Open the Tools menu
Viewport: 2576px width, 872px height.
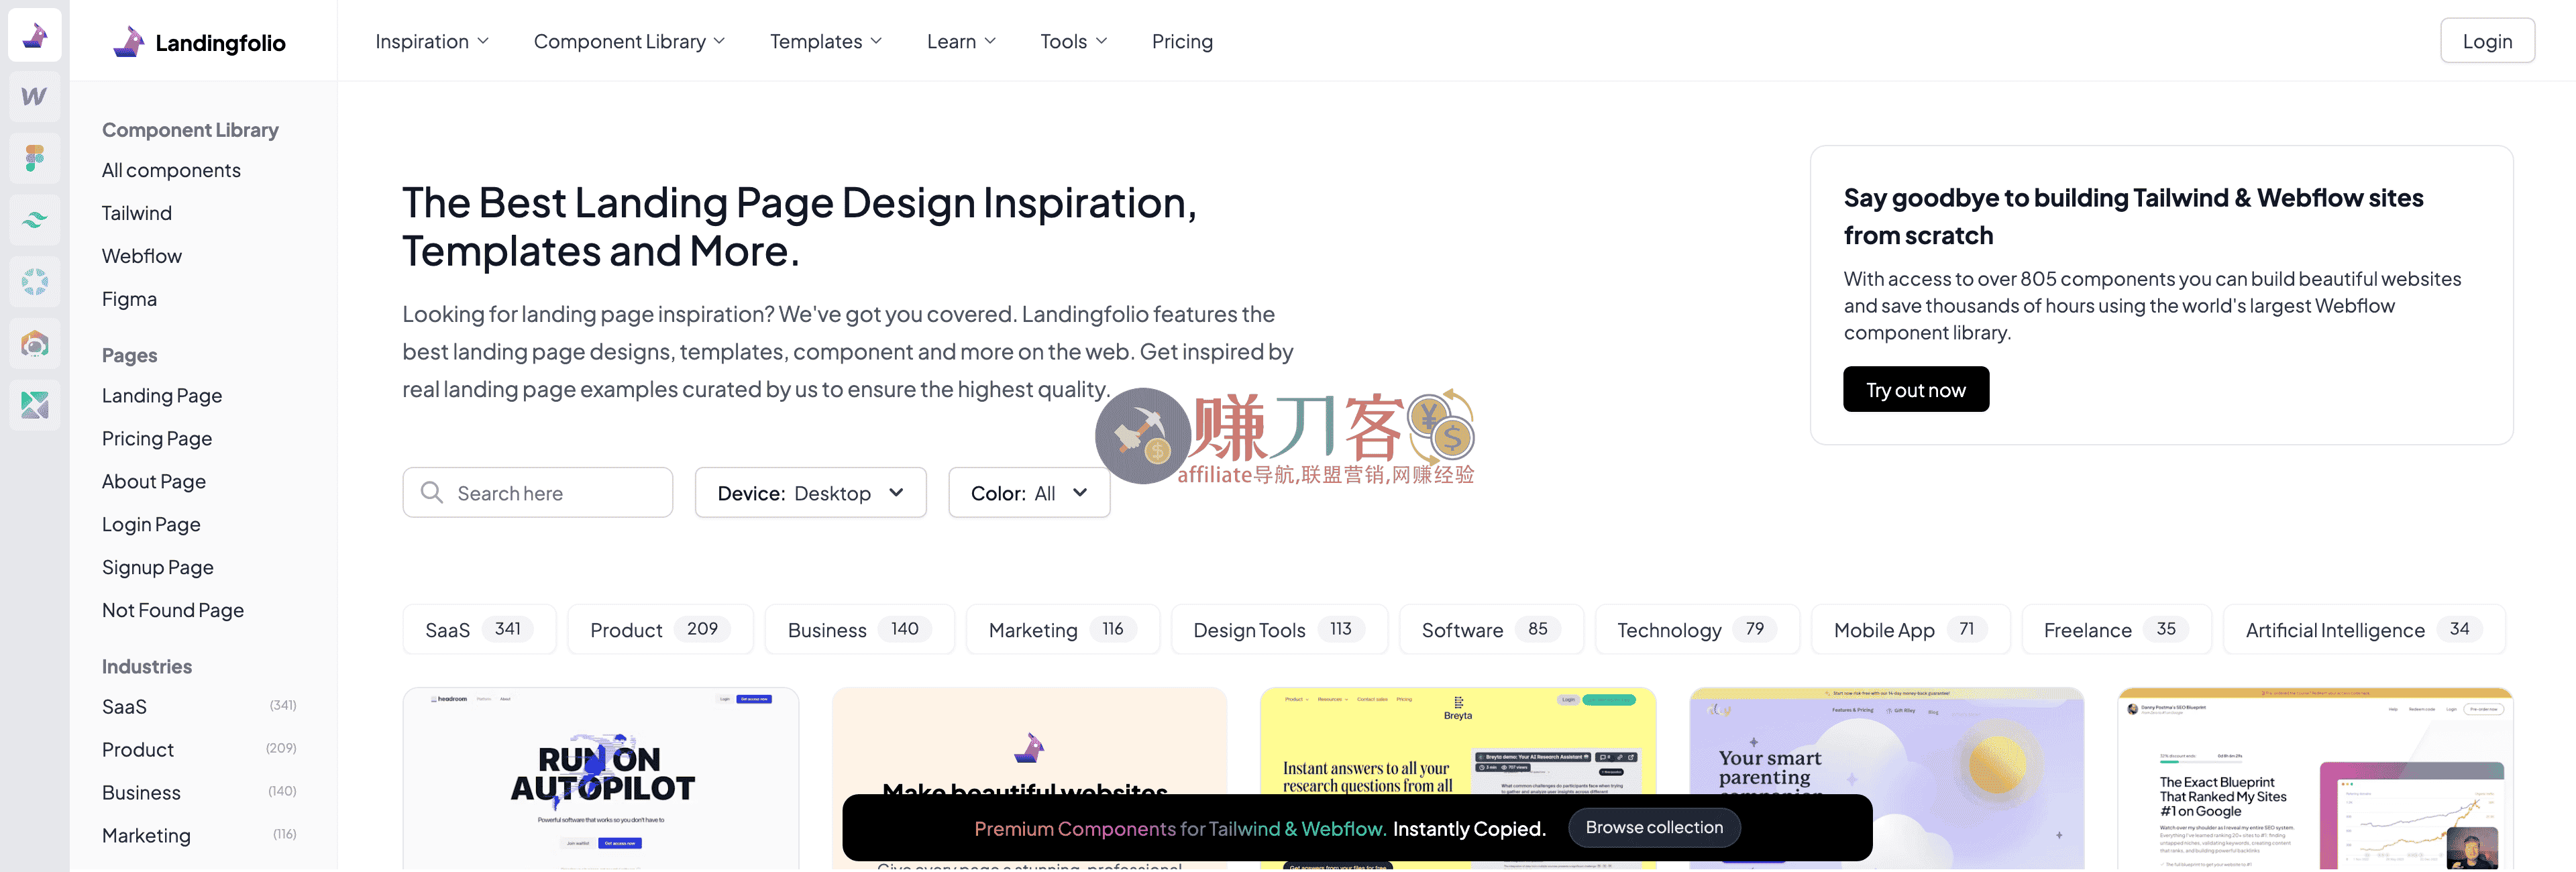(1074, 41)
